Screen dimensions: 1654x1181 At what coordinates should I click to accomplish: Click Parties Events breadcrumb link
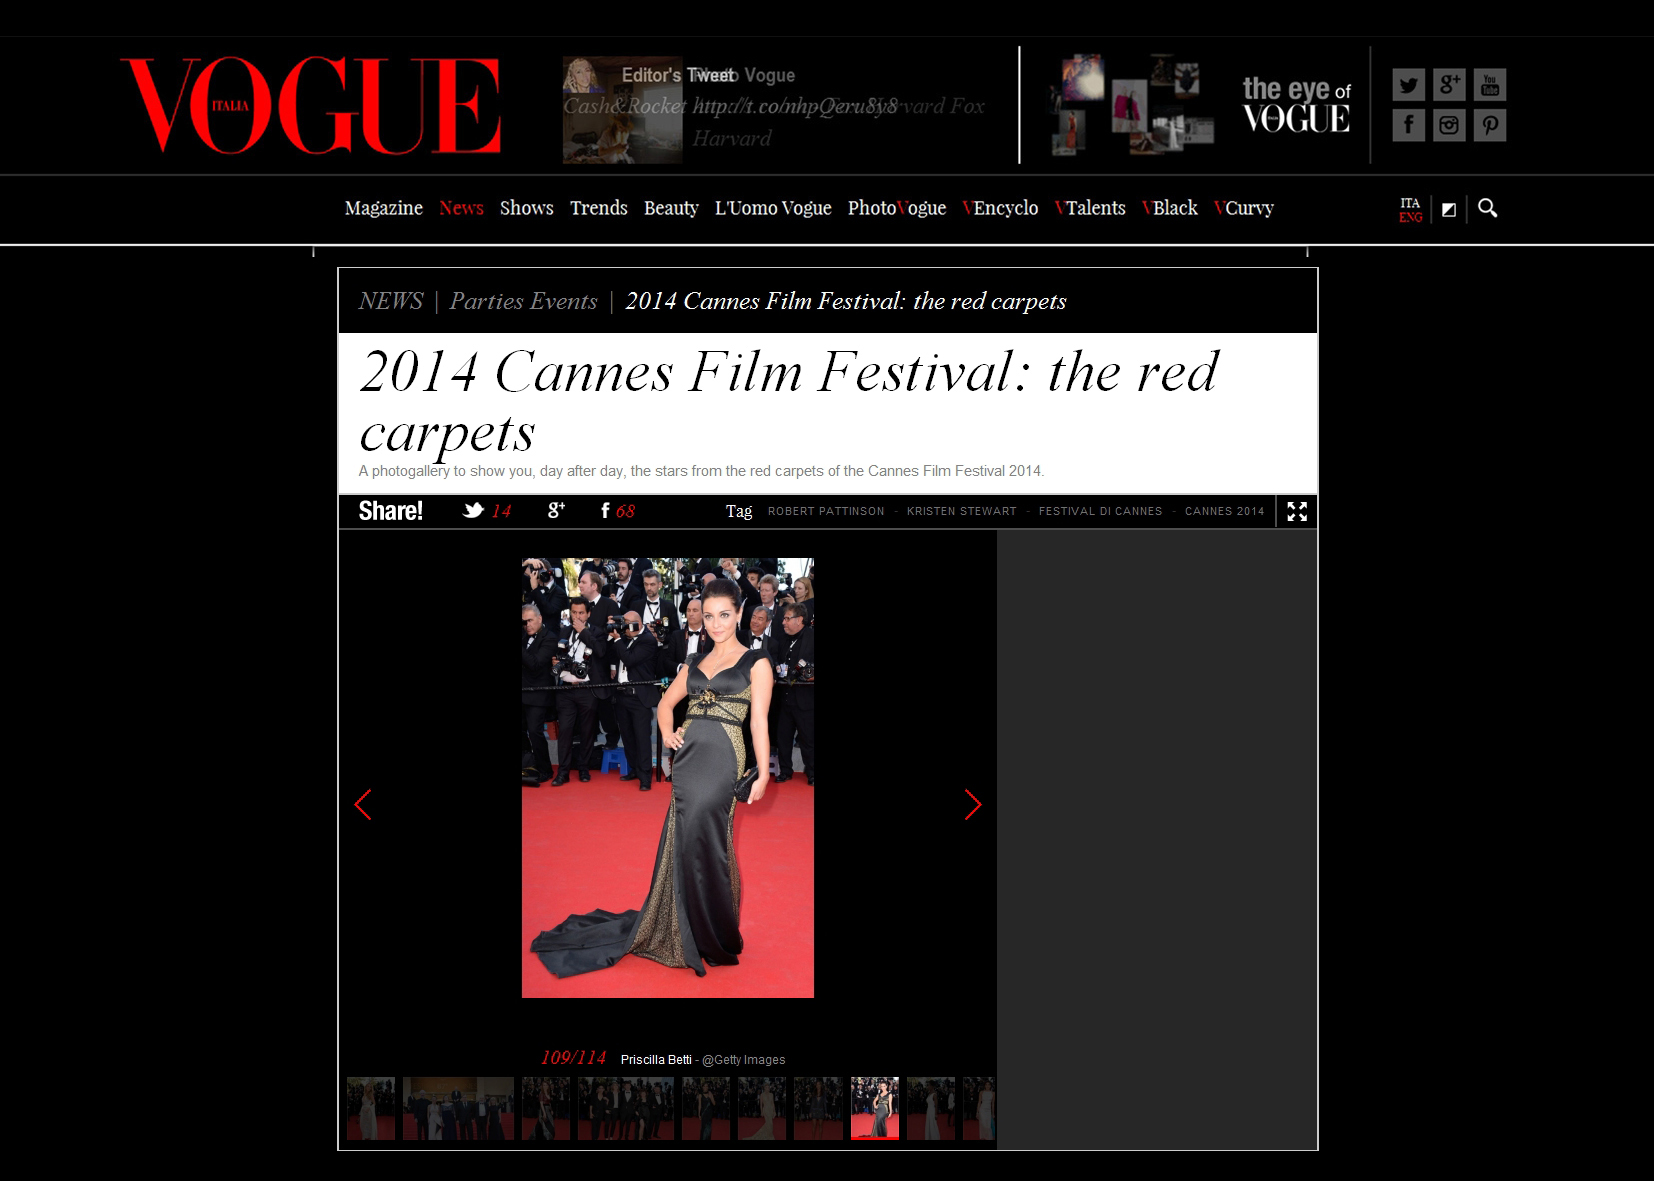[523, 301]
